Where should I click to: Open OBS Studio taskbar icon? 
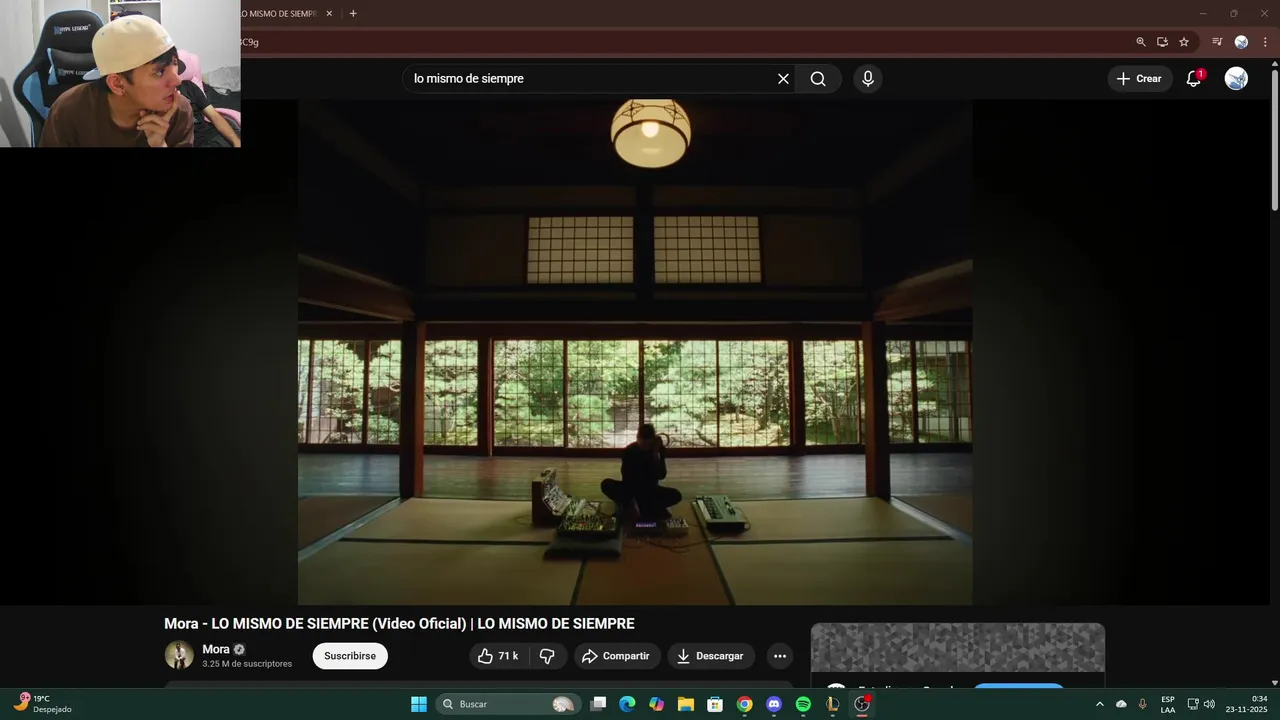(x=862, y=704)
